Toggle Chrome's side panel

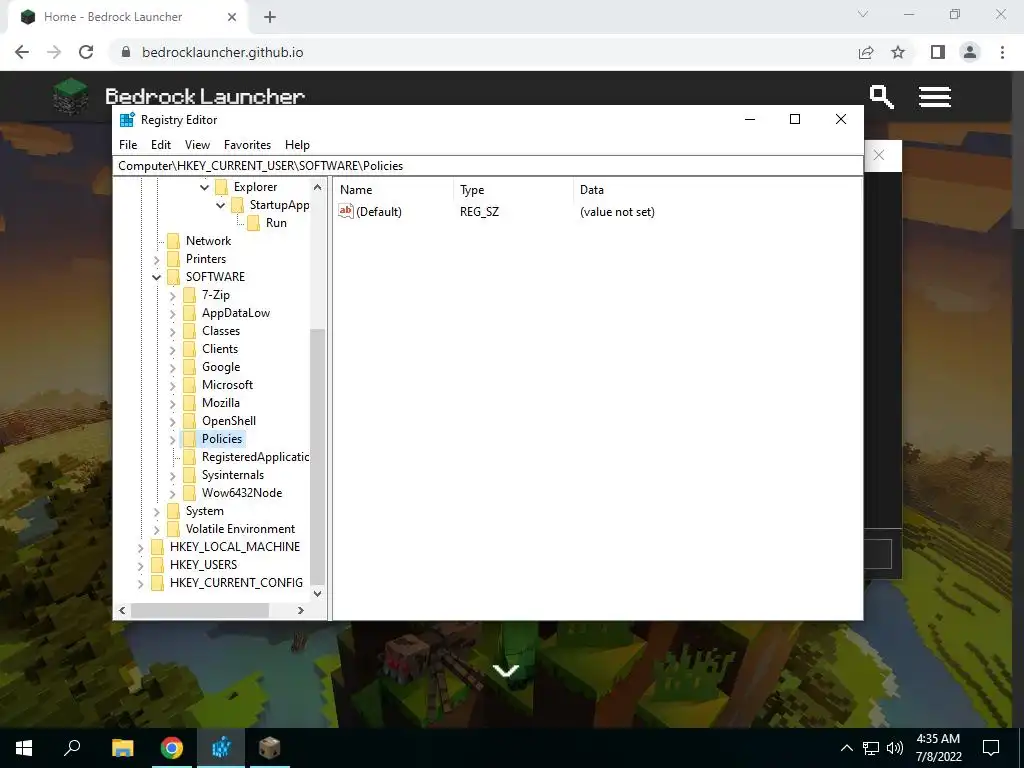click(x=938, y=52)
